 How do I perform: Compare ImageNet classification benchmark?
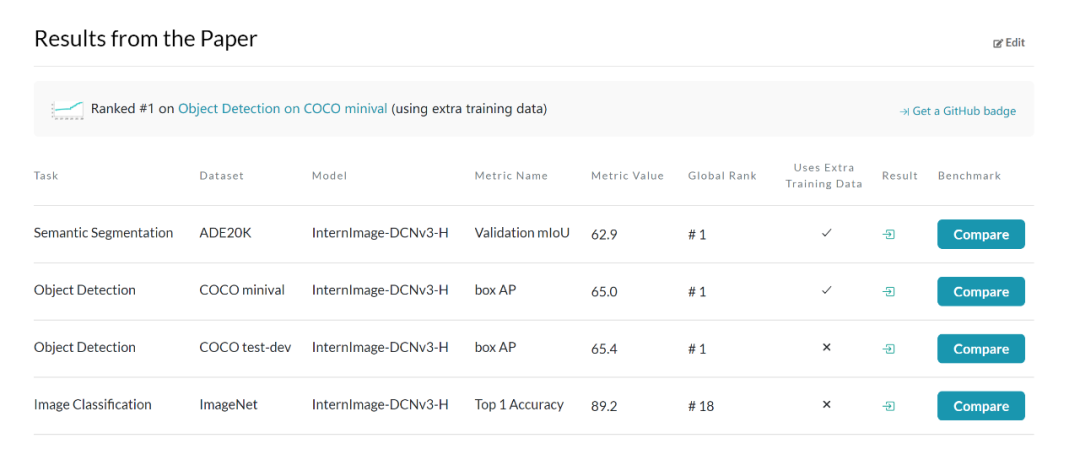tap(980, 406)
